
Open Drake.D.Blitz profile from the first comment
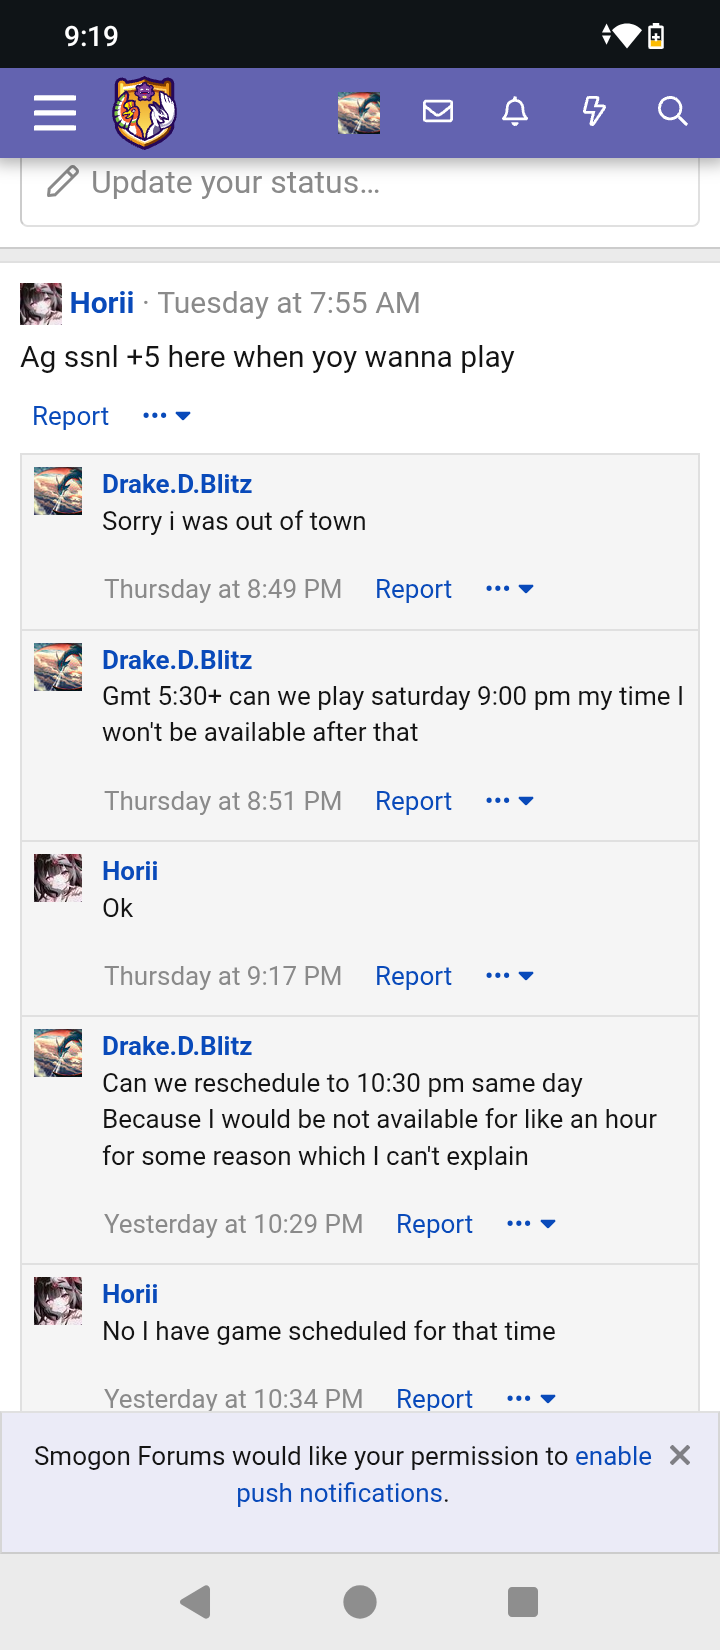point(177,484)
